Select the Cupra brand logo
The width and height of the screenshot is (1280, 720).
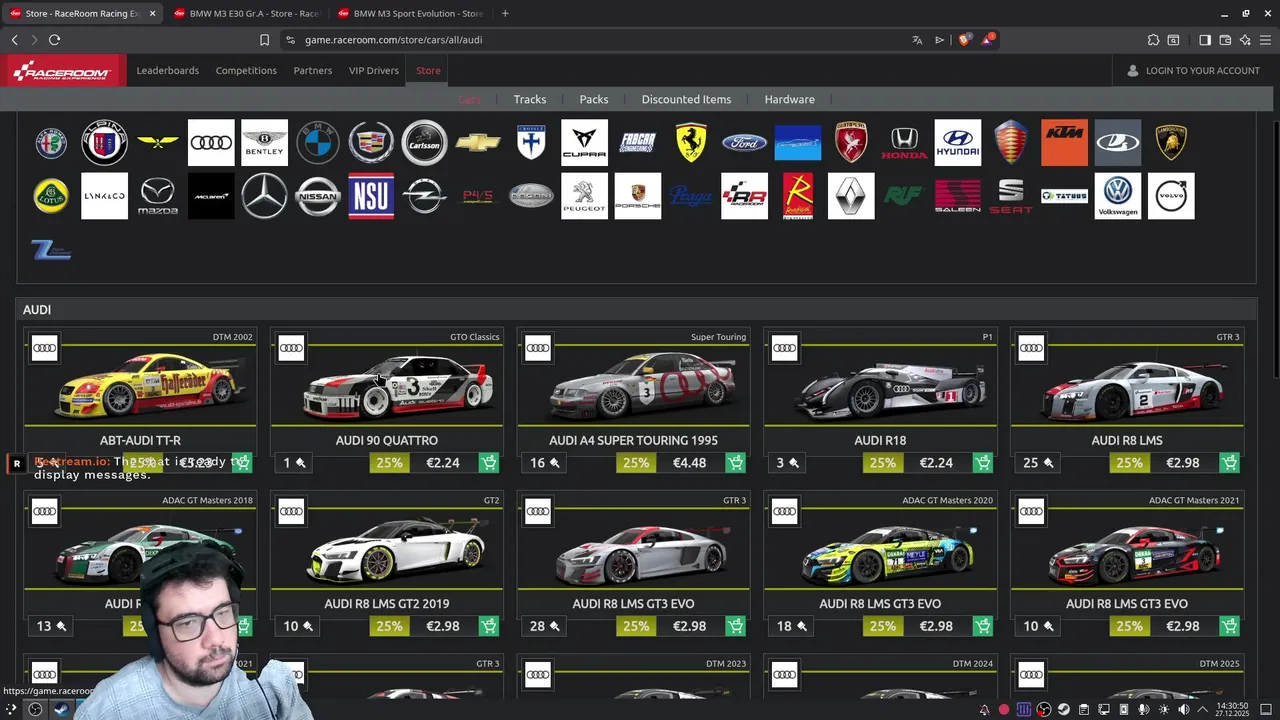[584, 143]
